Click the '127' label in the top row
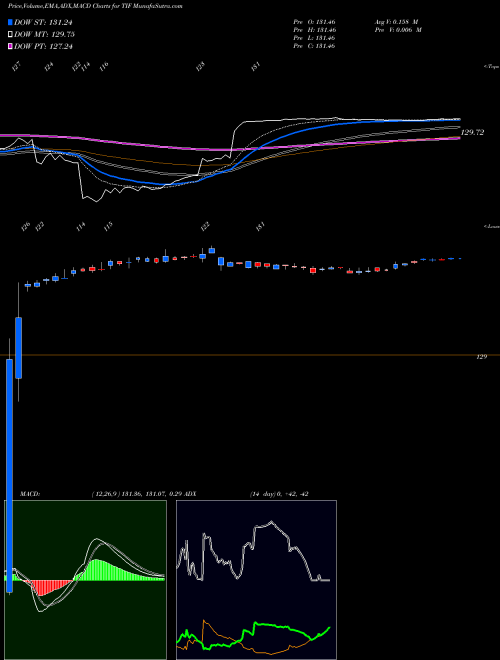The height and width of the screenshot is (660, 500). 16,67
